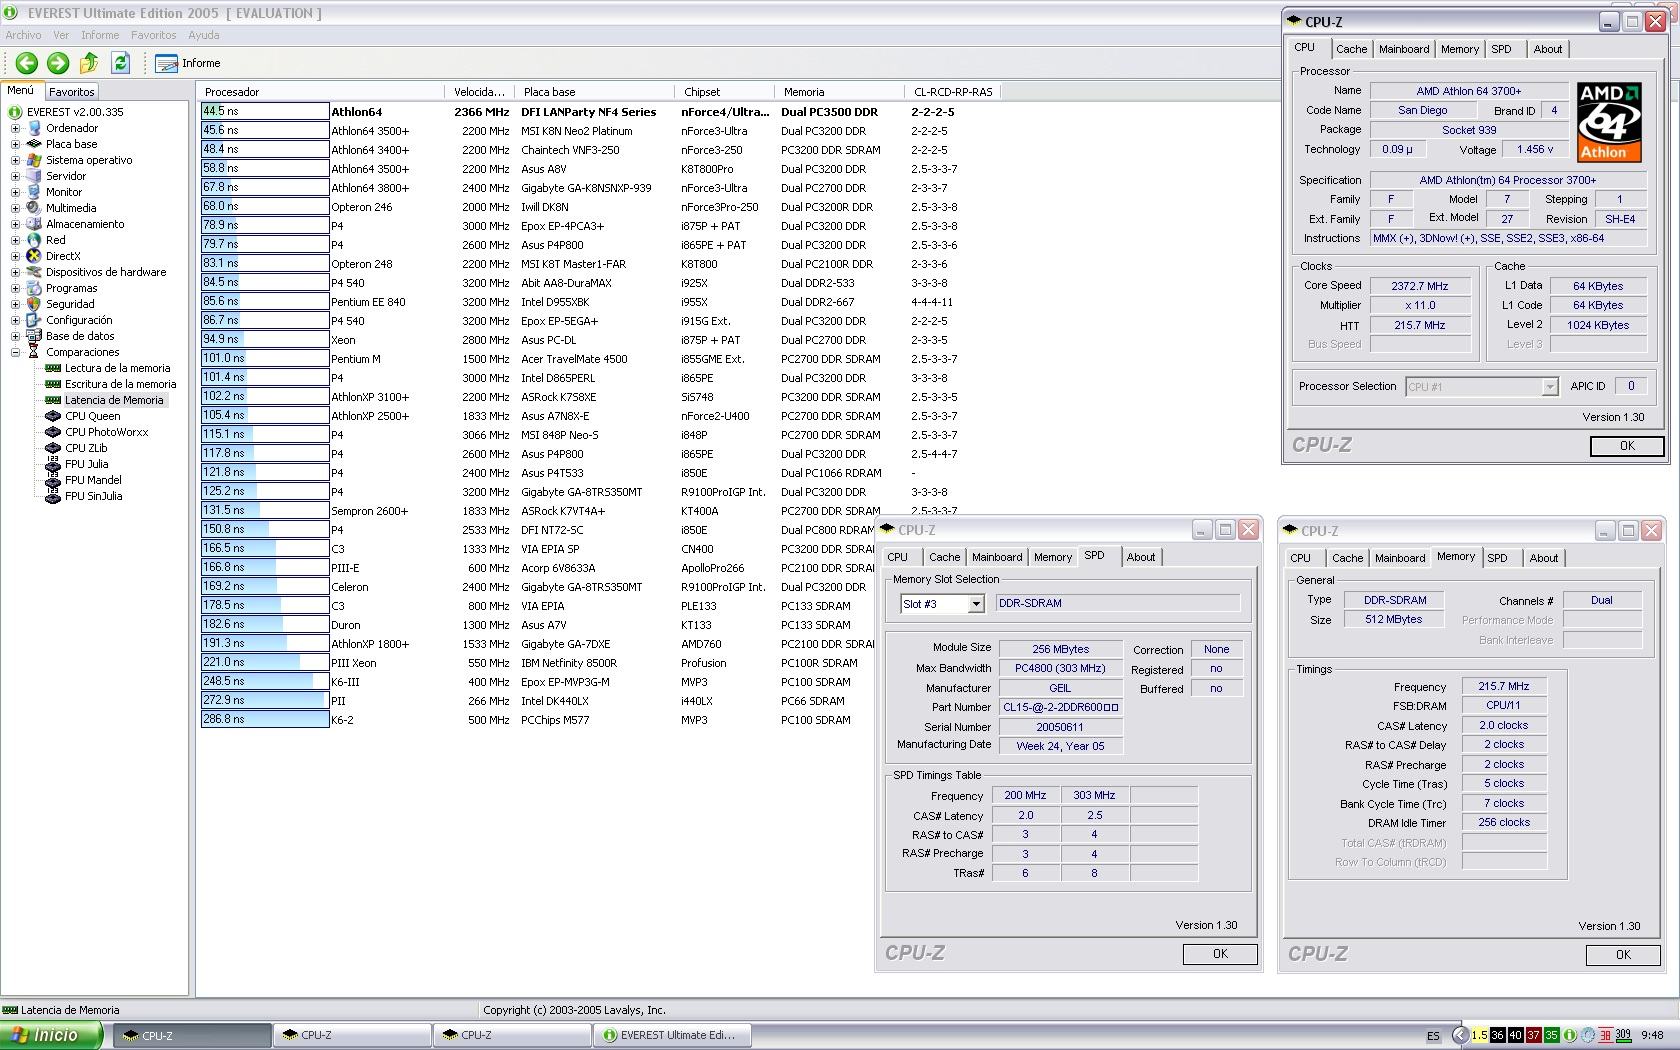Expand the Monitor tree node
The image size is (1680, 1050).
(15, 192)
